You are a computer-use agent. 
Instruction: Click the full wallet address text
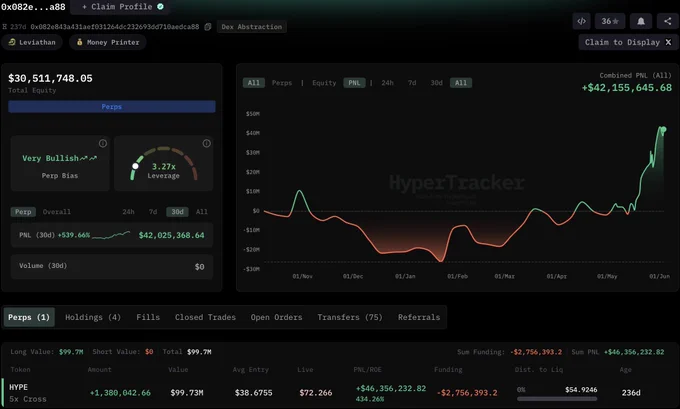[x=115, y=27]
